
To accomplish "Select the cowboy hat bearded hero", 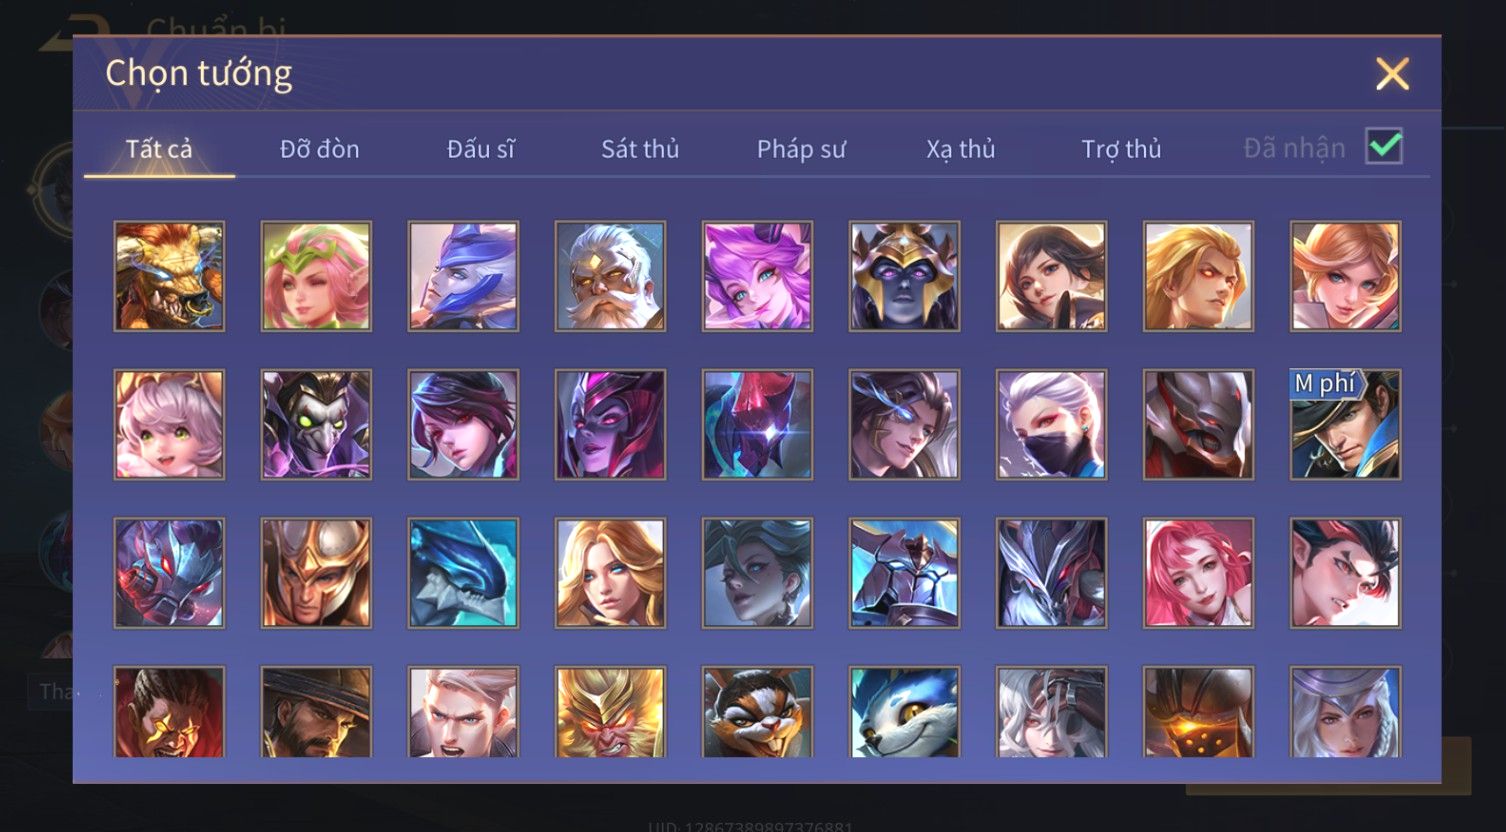I will click(316, 711).
